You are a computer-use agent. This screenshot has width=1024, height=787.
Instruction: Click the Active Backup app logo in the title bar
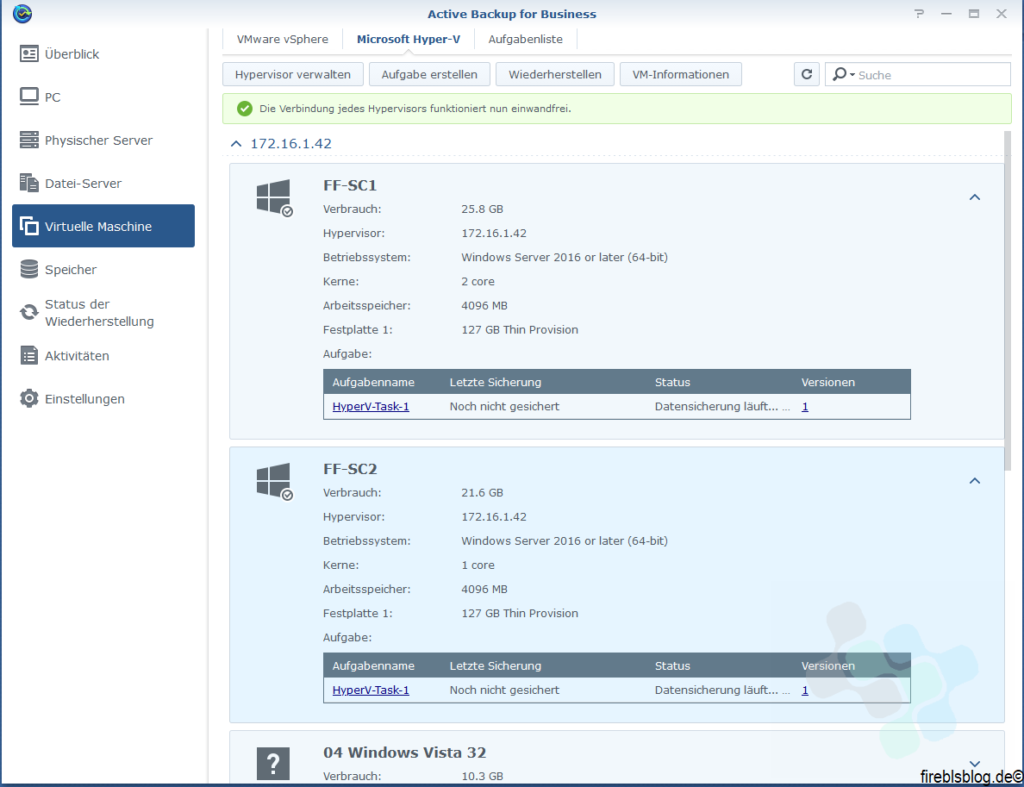click(22, 13)
